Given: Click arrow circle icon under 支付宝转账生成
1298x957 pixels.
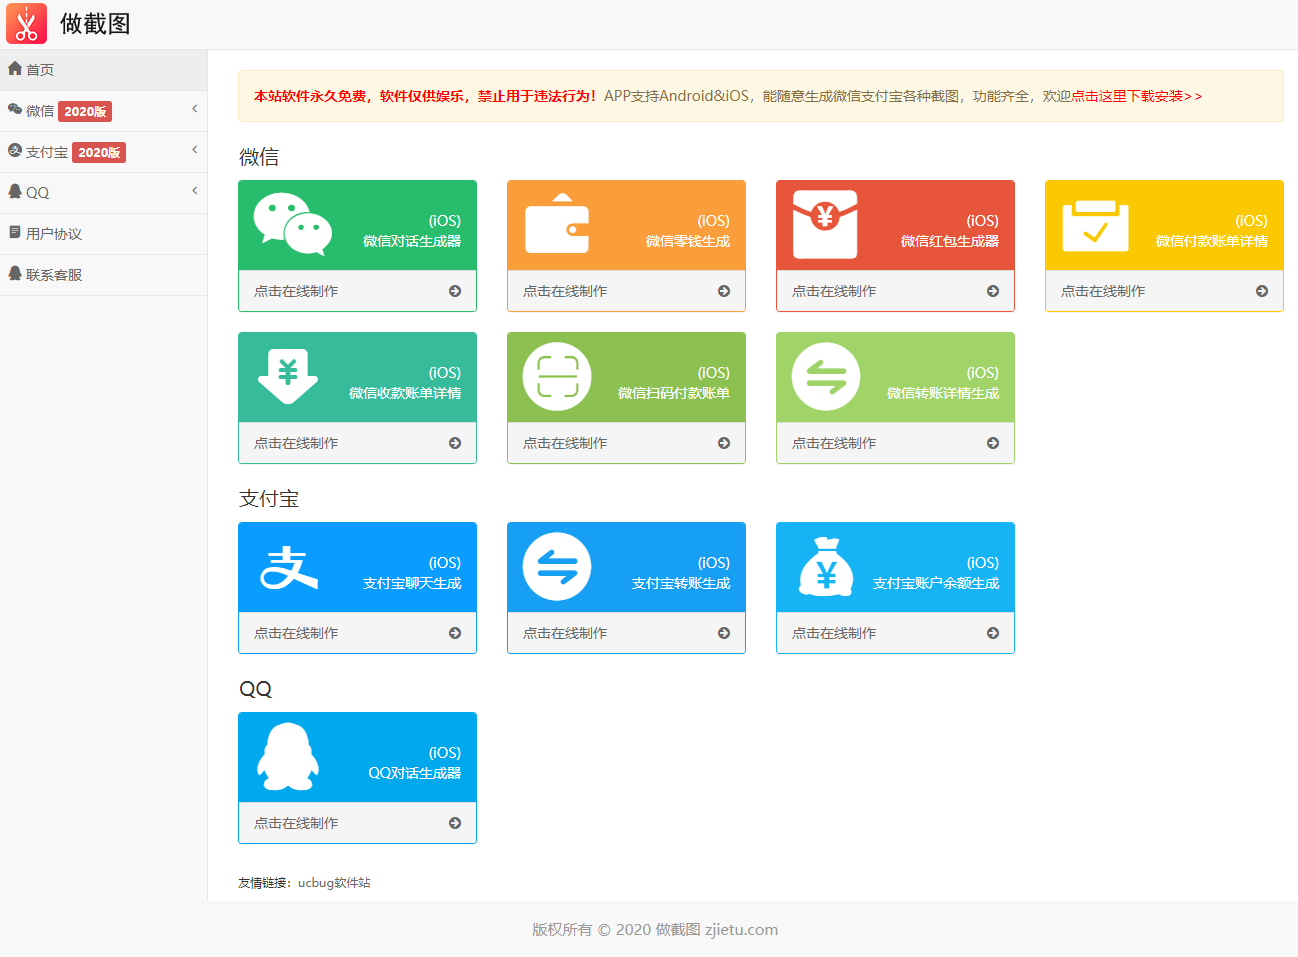Looking at the screenshot, I should click(x=724, y=633).
